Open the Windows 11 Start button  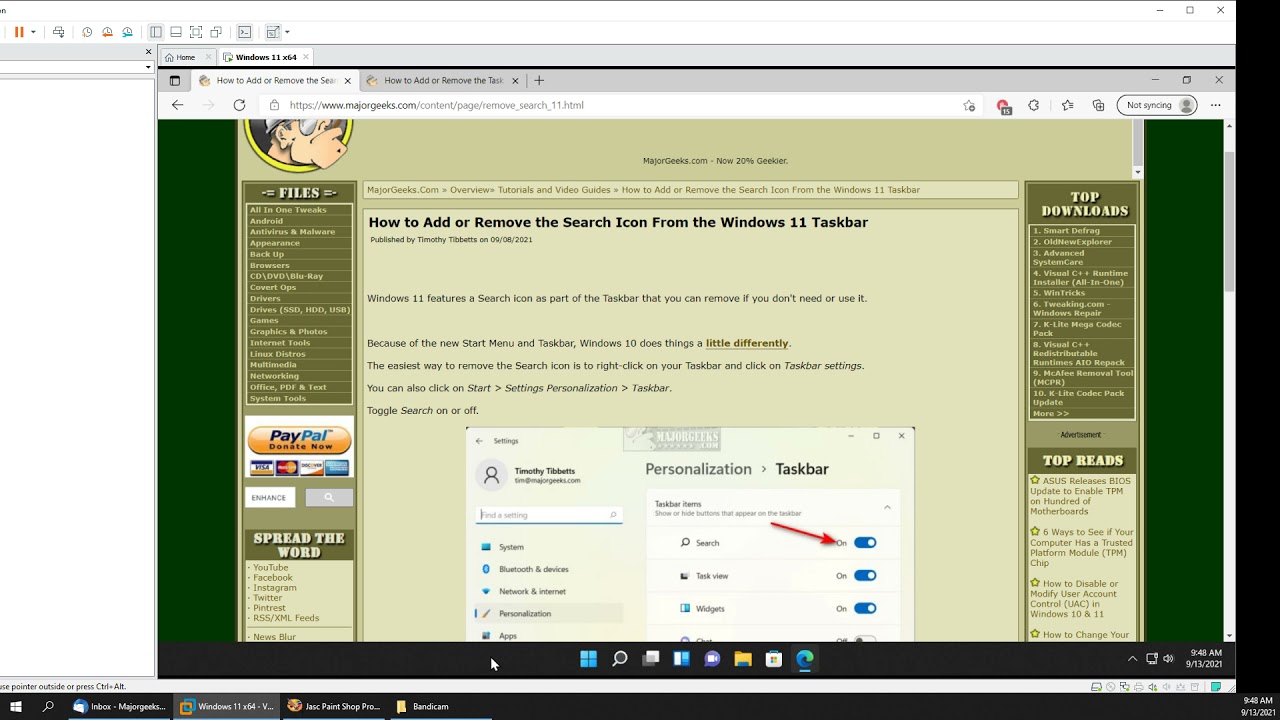tap(588, 659)
